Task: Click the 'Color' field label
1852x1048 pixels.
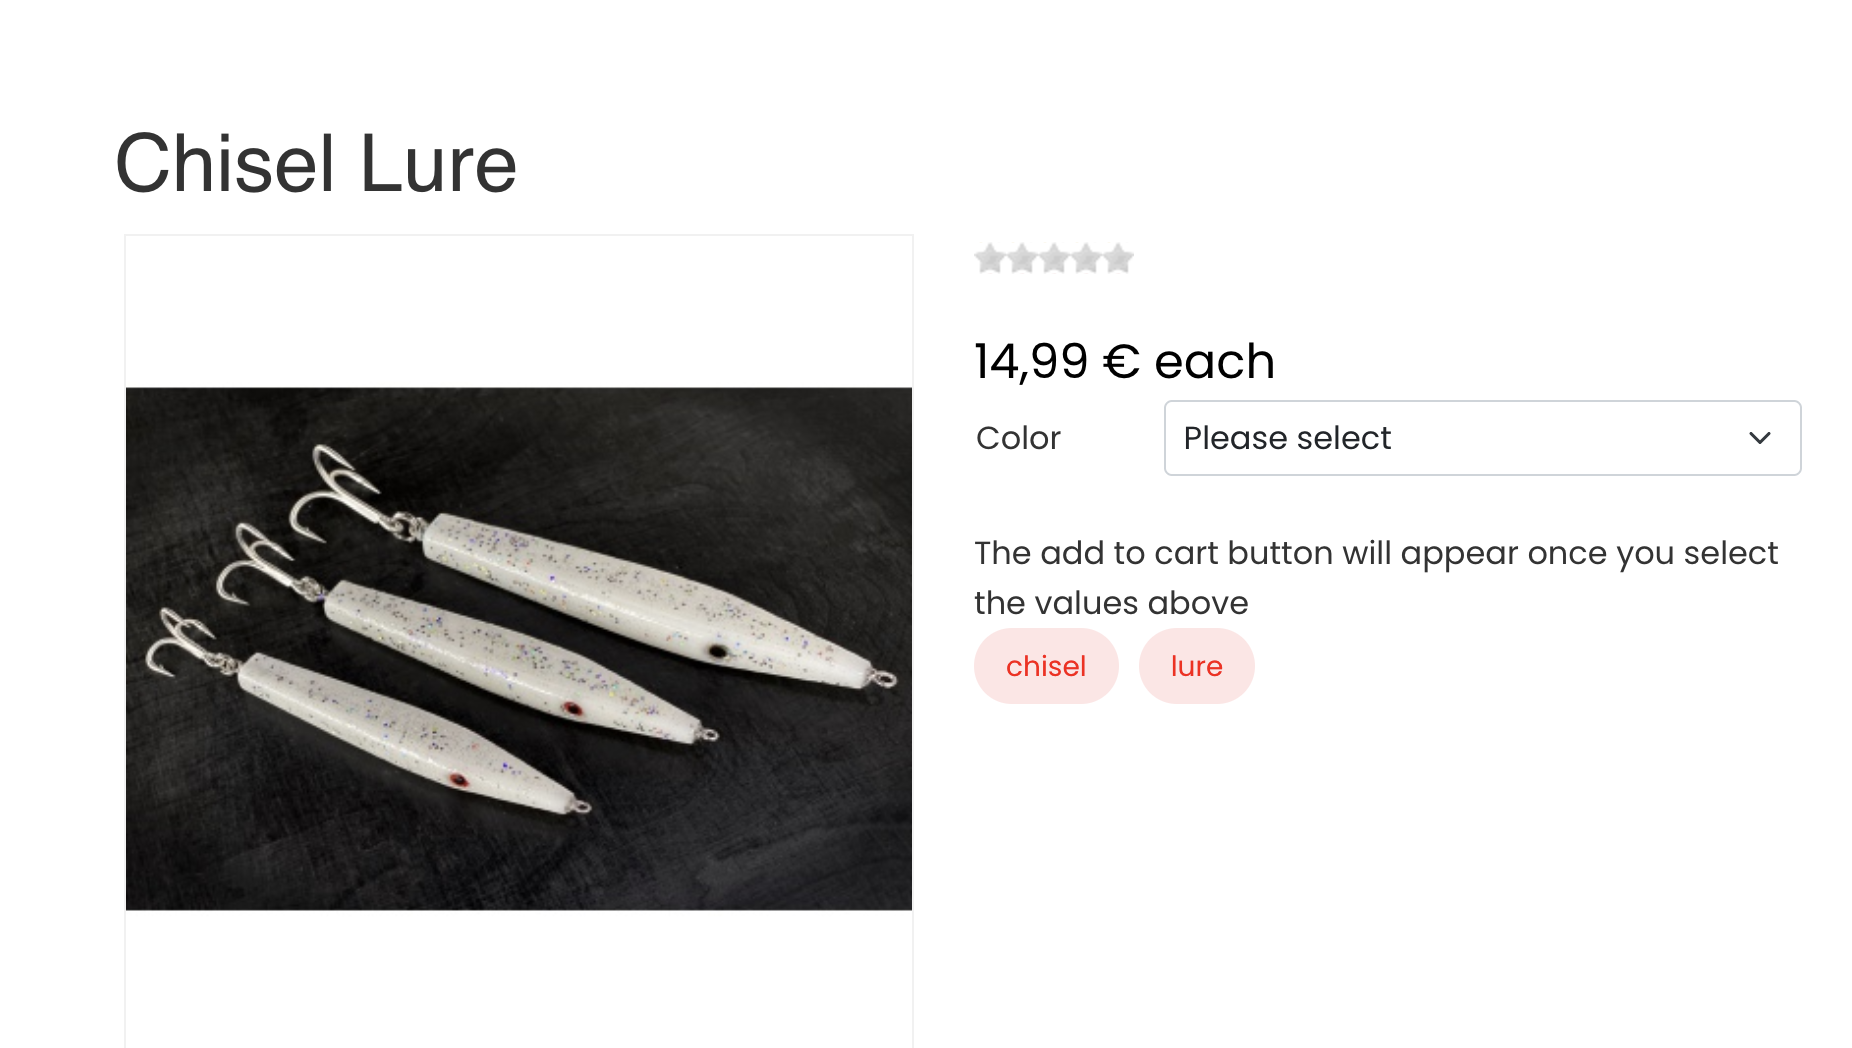Action: [x=1018, y=438]
